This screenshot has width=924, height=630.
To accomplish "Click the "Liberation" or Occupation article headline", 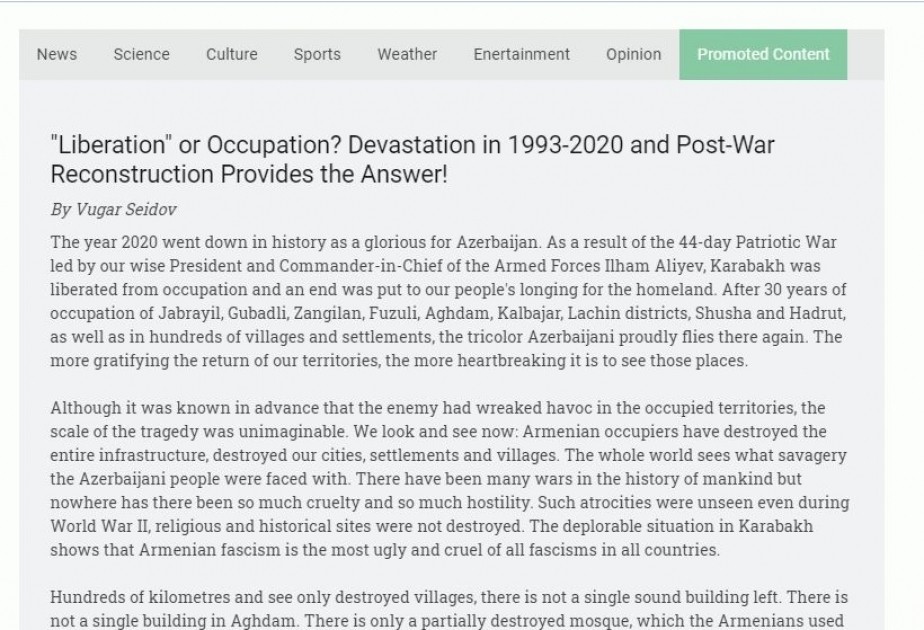I will coord(412,160).
